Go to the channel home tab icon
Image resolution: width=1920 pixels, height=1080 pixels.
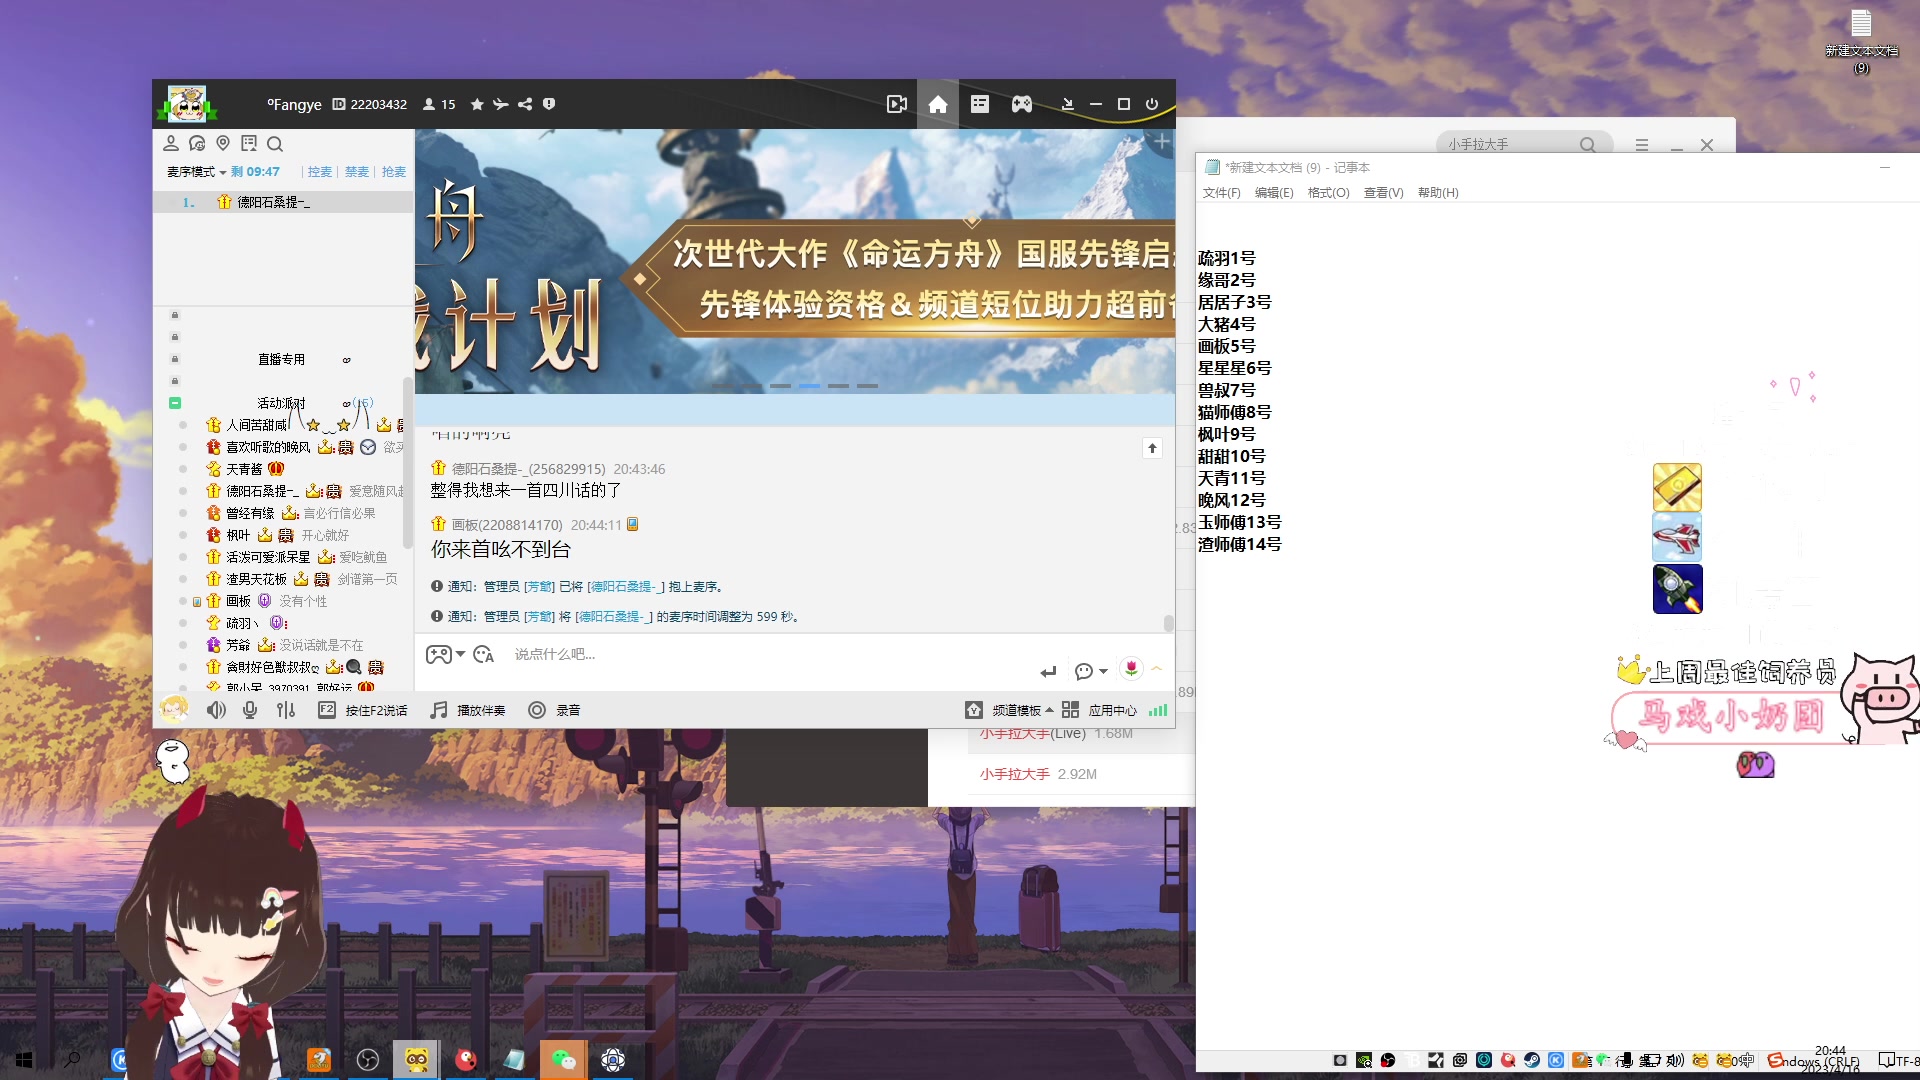(938, 104)
